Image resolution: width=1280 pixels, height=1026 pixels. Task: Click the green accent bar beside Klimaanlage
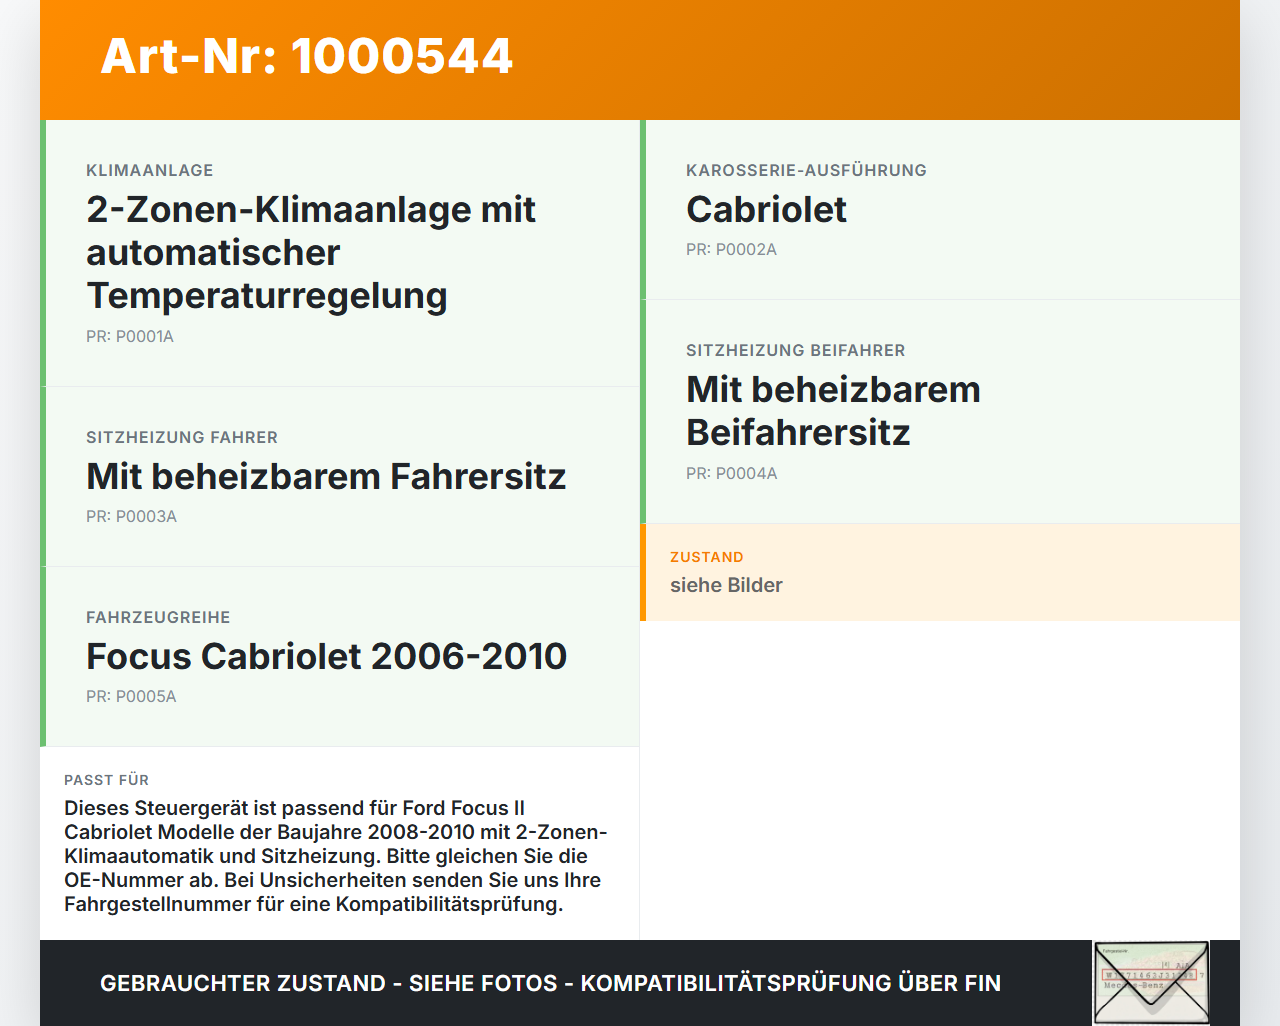click(x=42, y=252)
